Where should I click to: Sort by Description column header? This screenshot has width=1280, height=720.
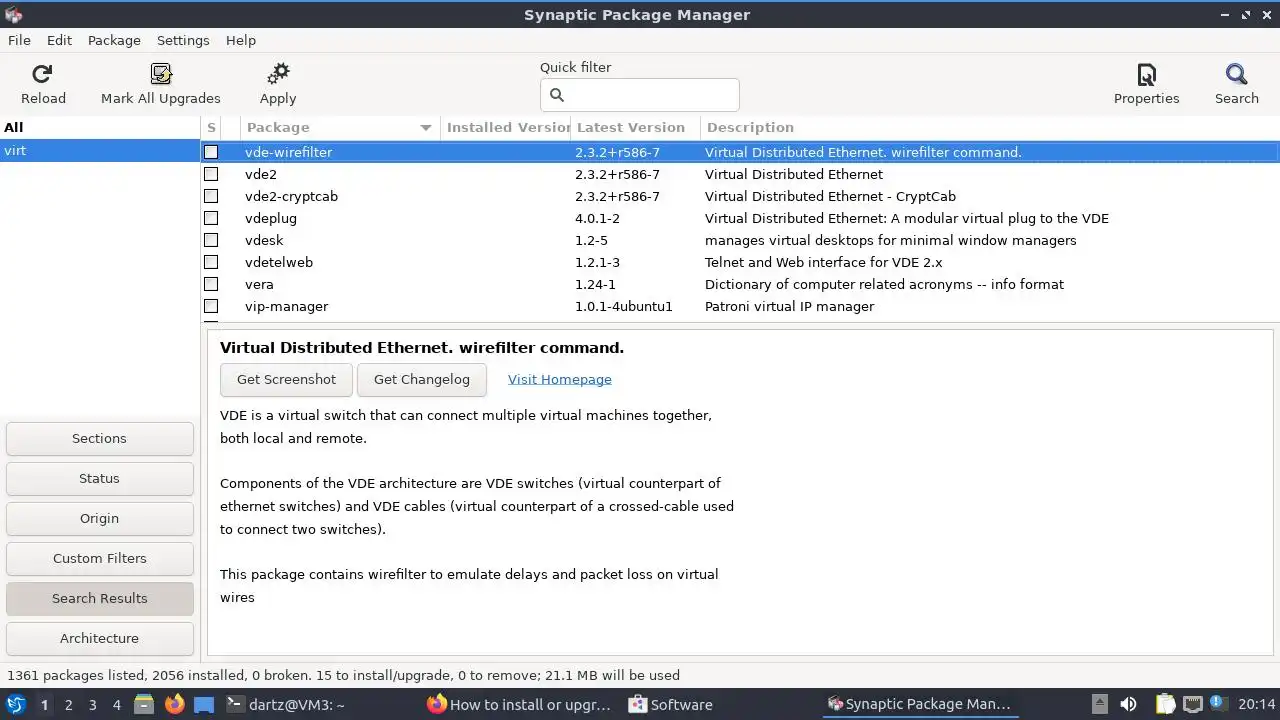click(x=989, y=127)
